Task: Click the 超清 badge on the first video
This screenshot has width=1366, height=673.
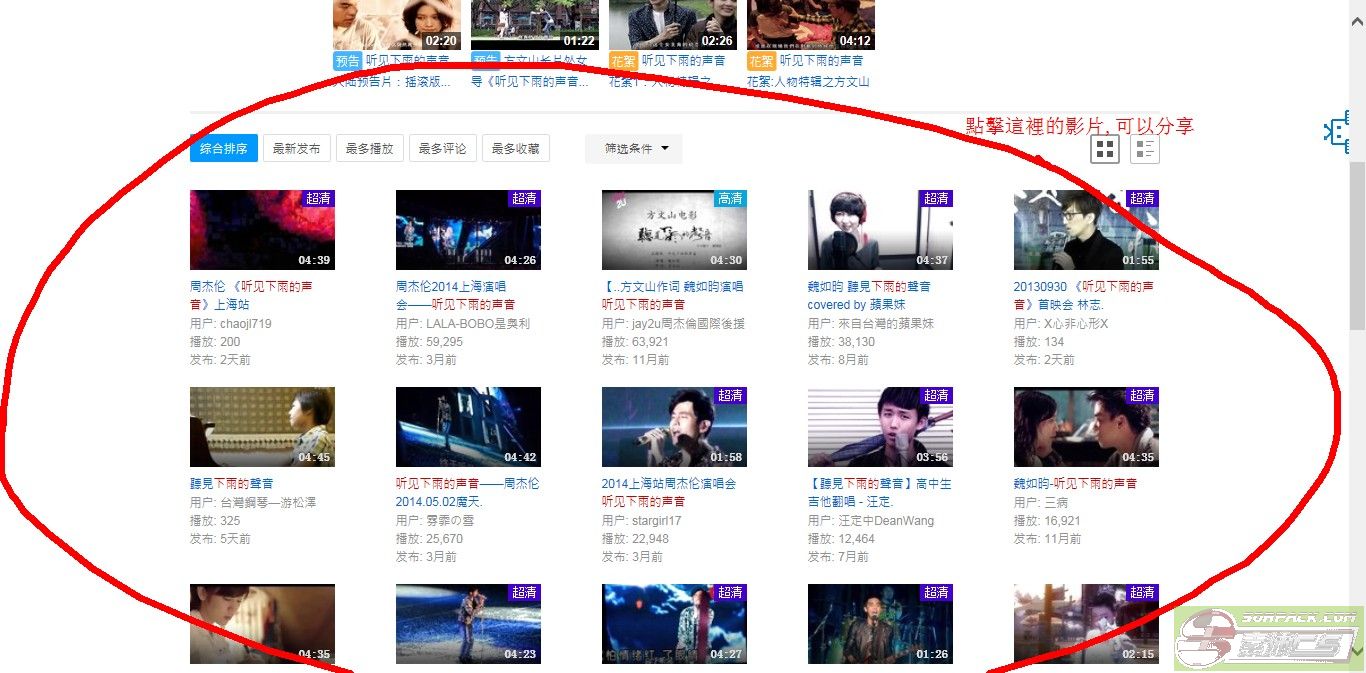Action: point(318,198)
